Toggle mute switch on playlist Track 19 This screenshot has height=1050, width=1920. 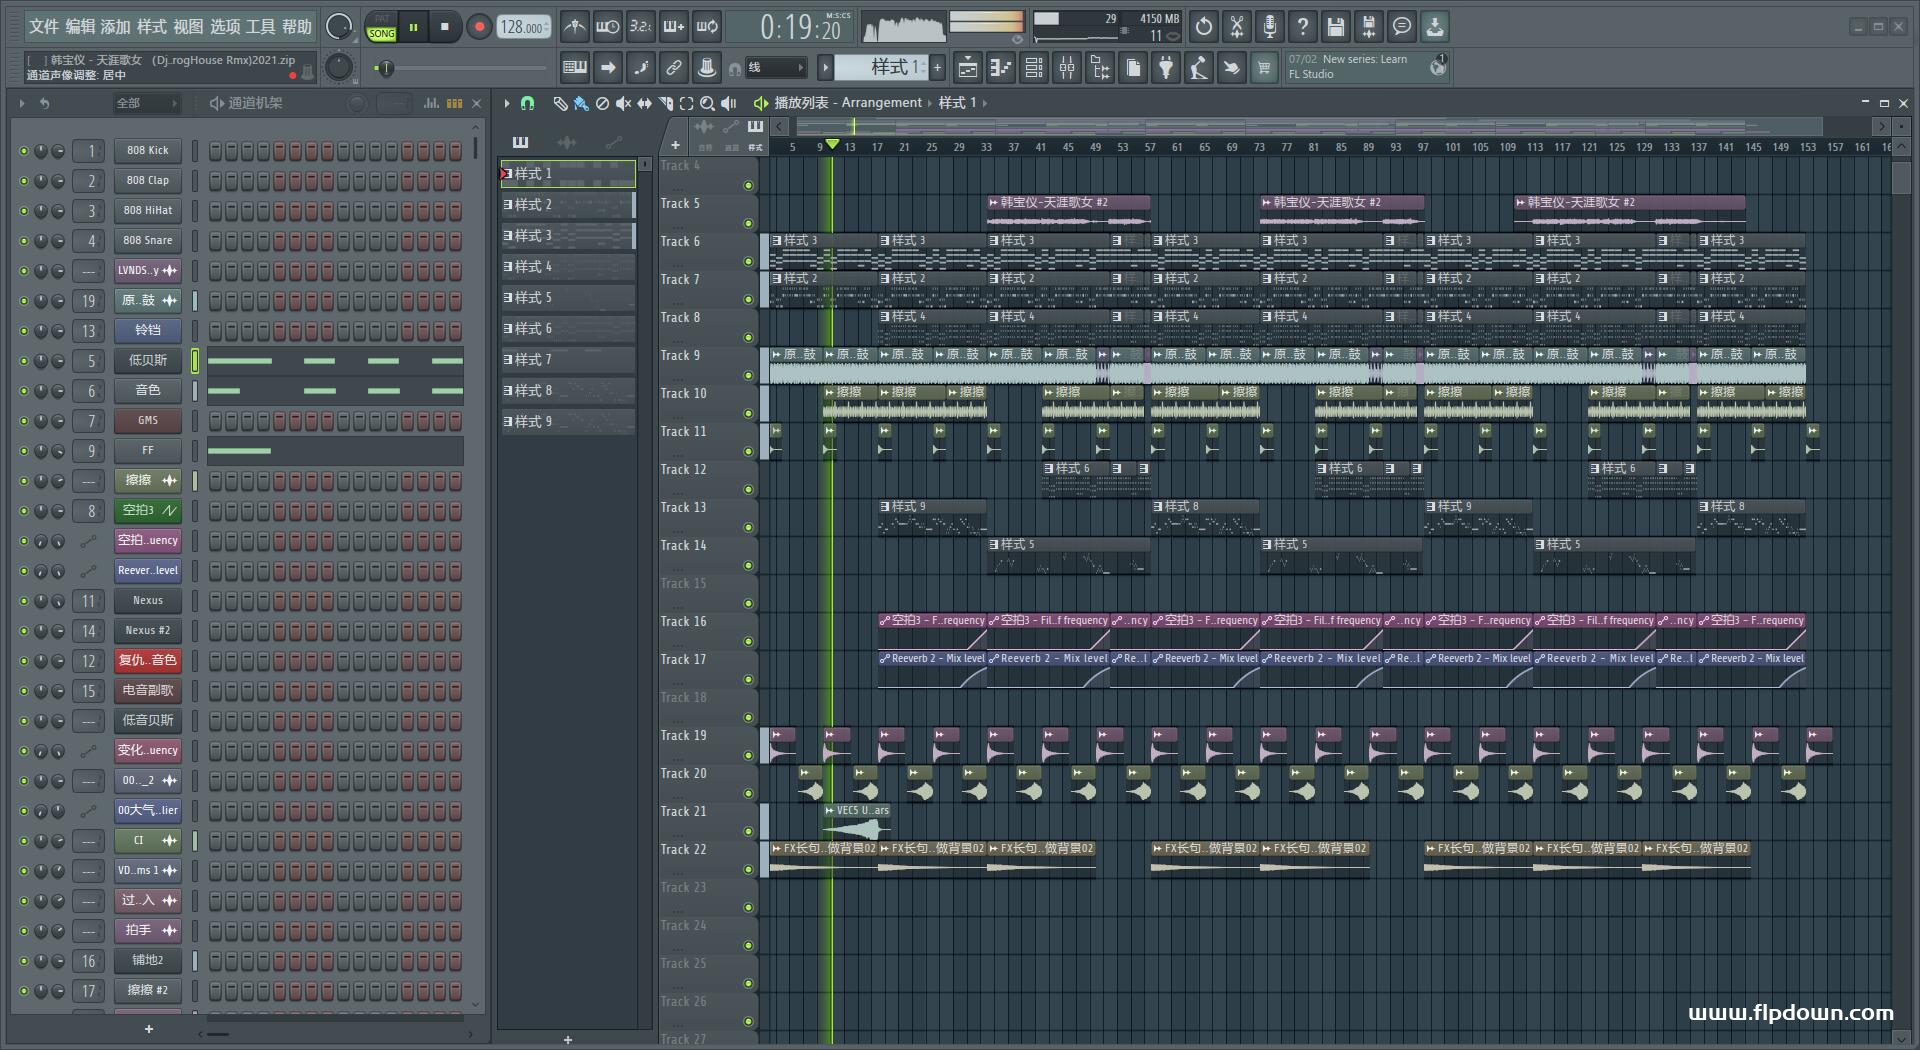[748, 755]
